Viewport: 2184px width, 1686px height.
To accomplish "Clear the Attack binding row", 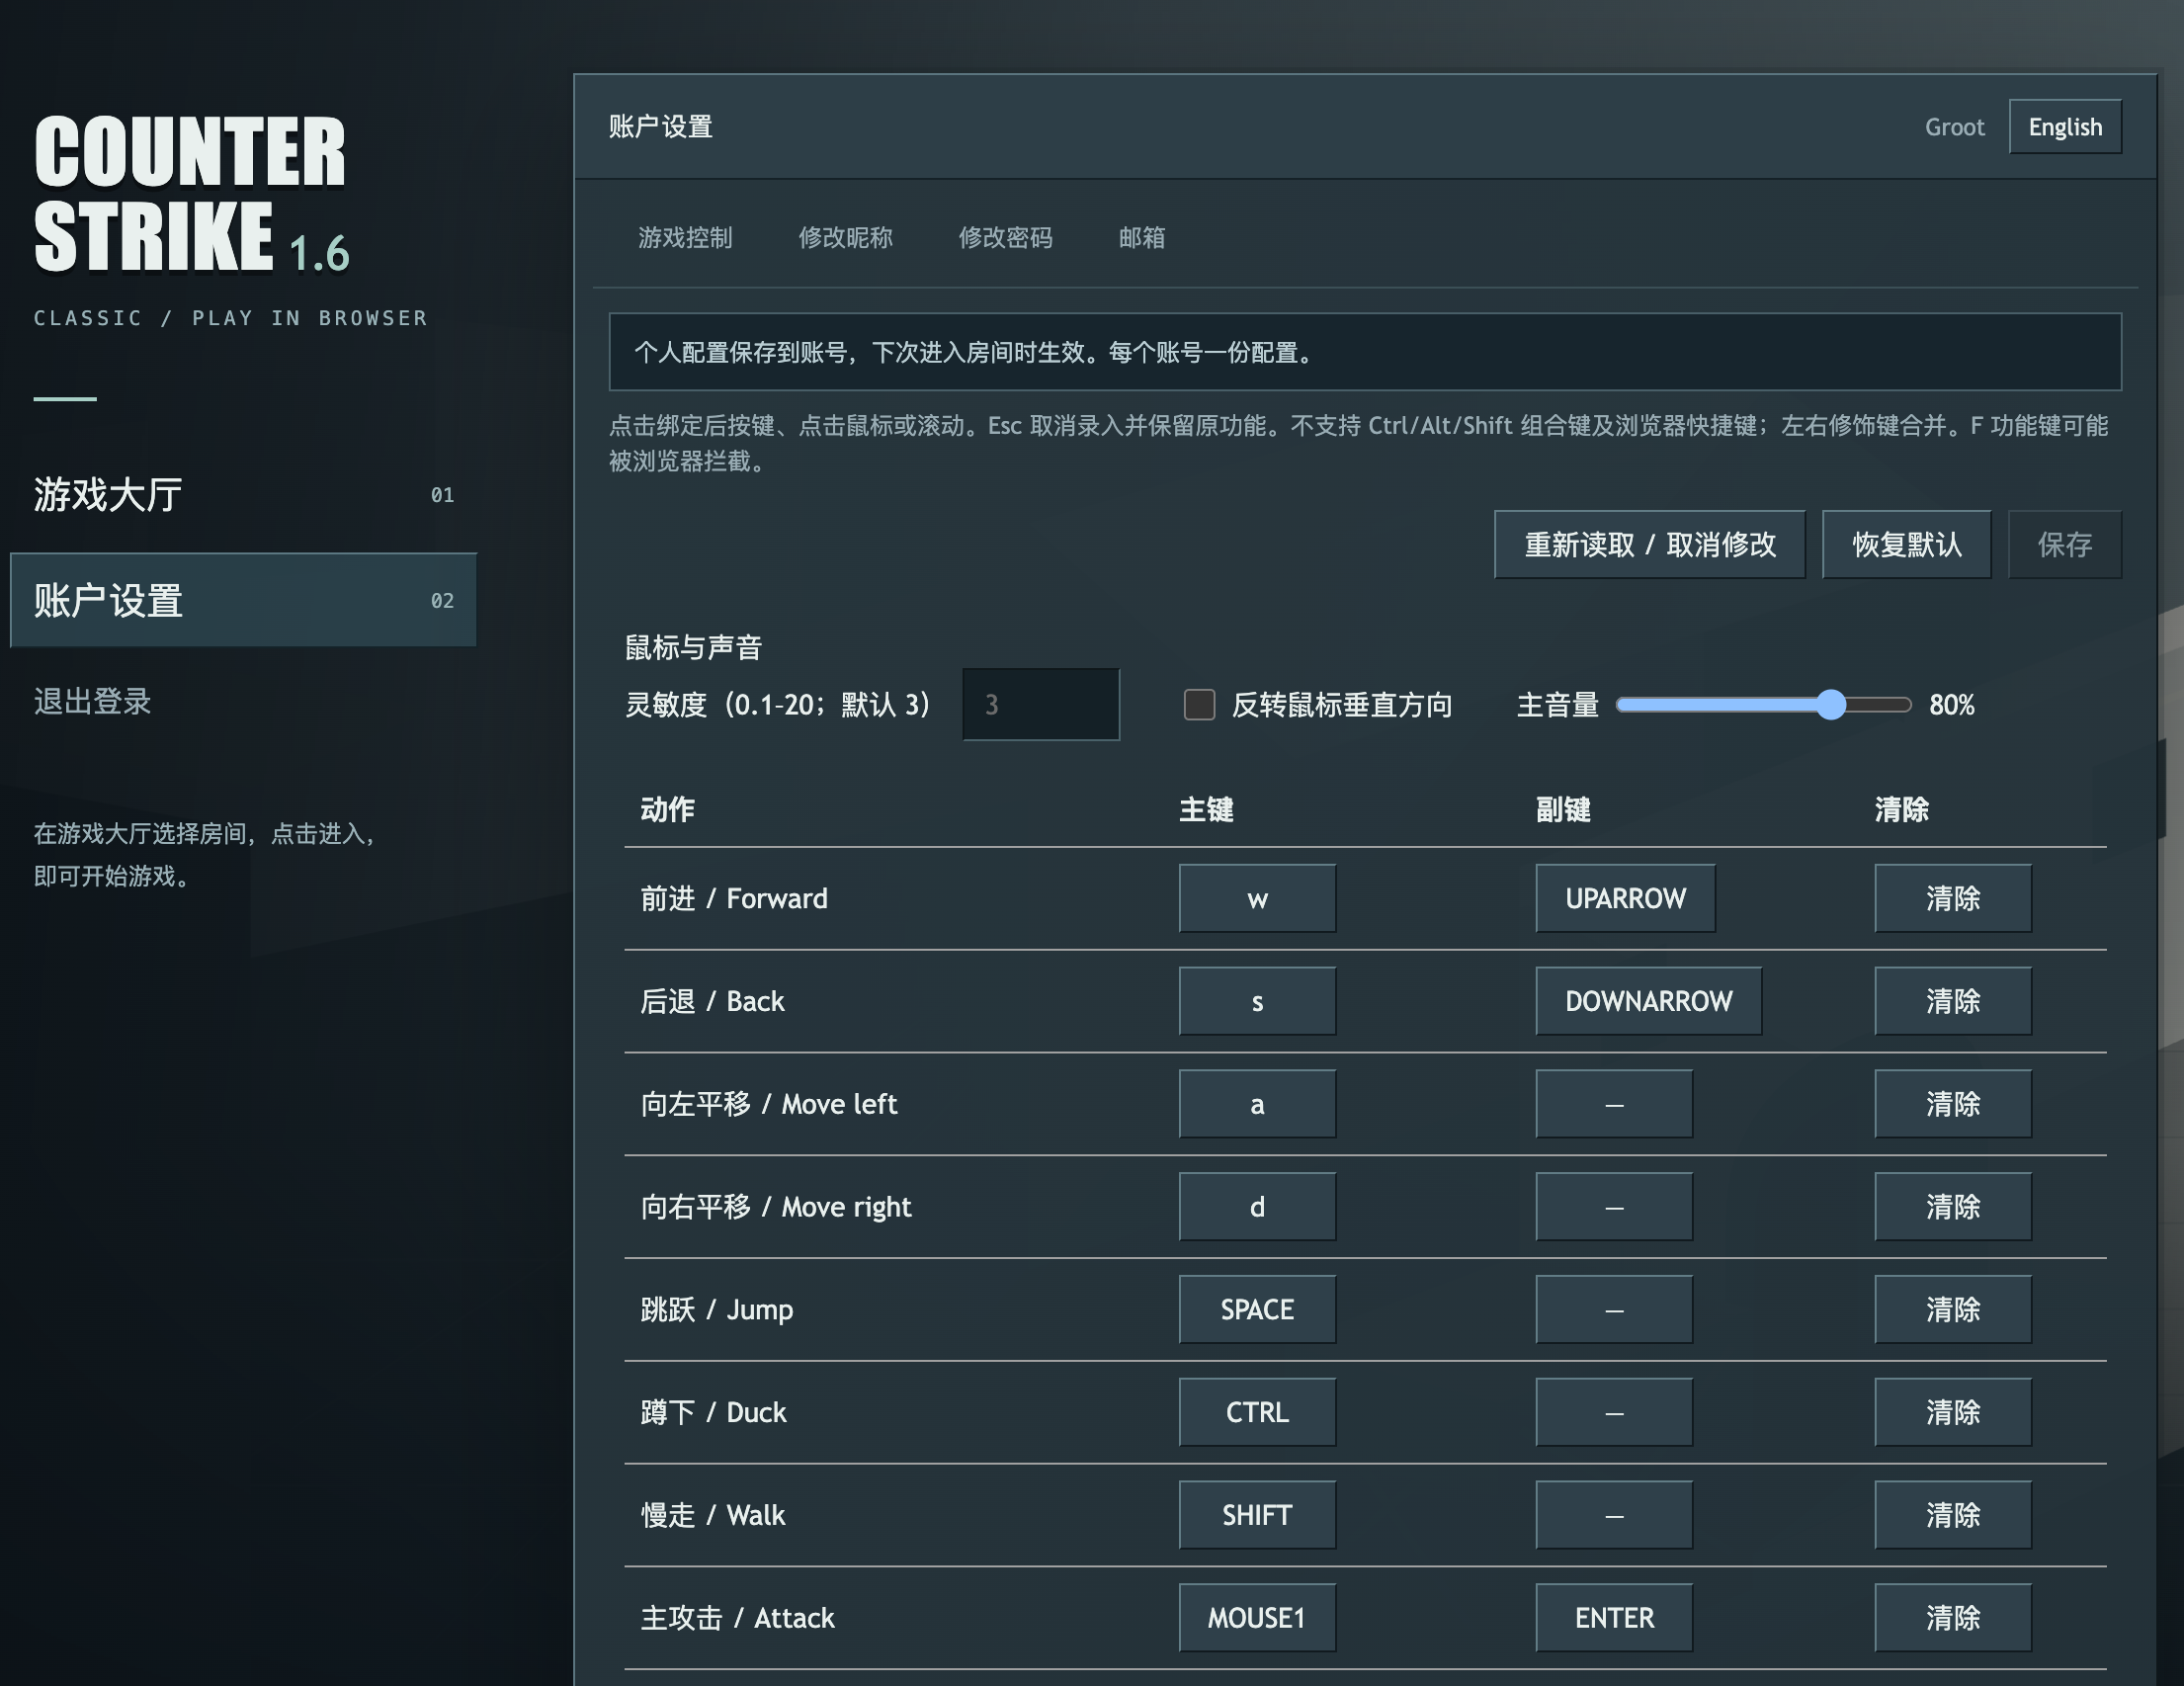I will 1953,1618.
